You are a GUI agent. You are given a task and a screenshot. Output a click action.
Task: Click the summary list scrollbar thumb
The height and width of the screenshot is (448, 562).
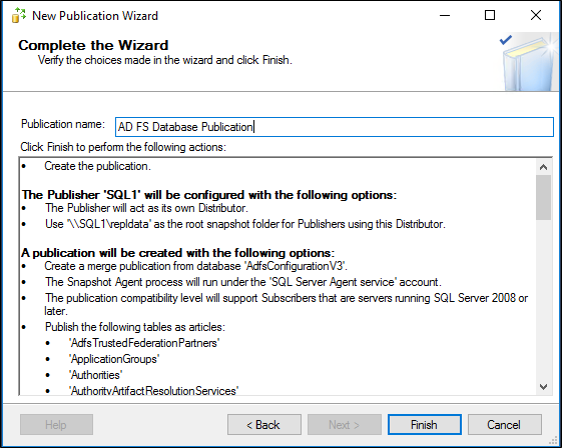tap(543, 197)
